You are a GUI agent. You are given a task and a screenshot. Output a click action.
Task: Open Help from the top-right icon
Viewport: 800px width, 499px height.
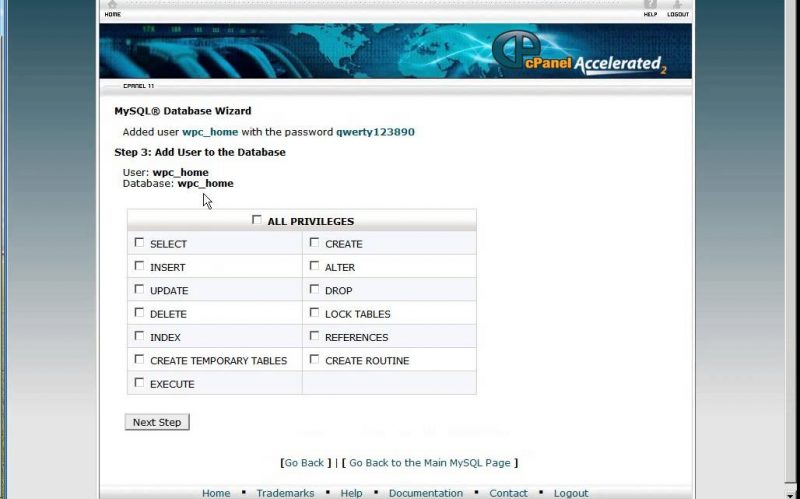(650, 9)
